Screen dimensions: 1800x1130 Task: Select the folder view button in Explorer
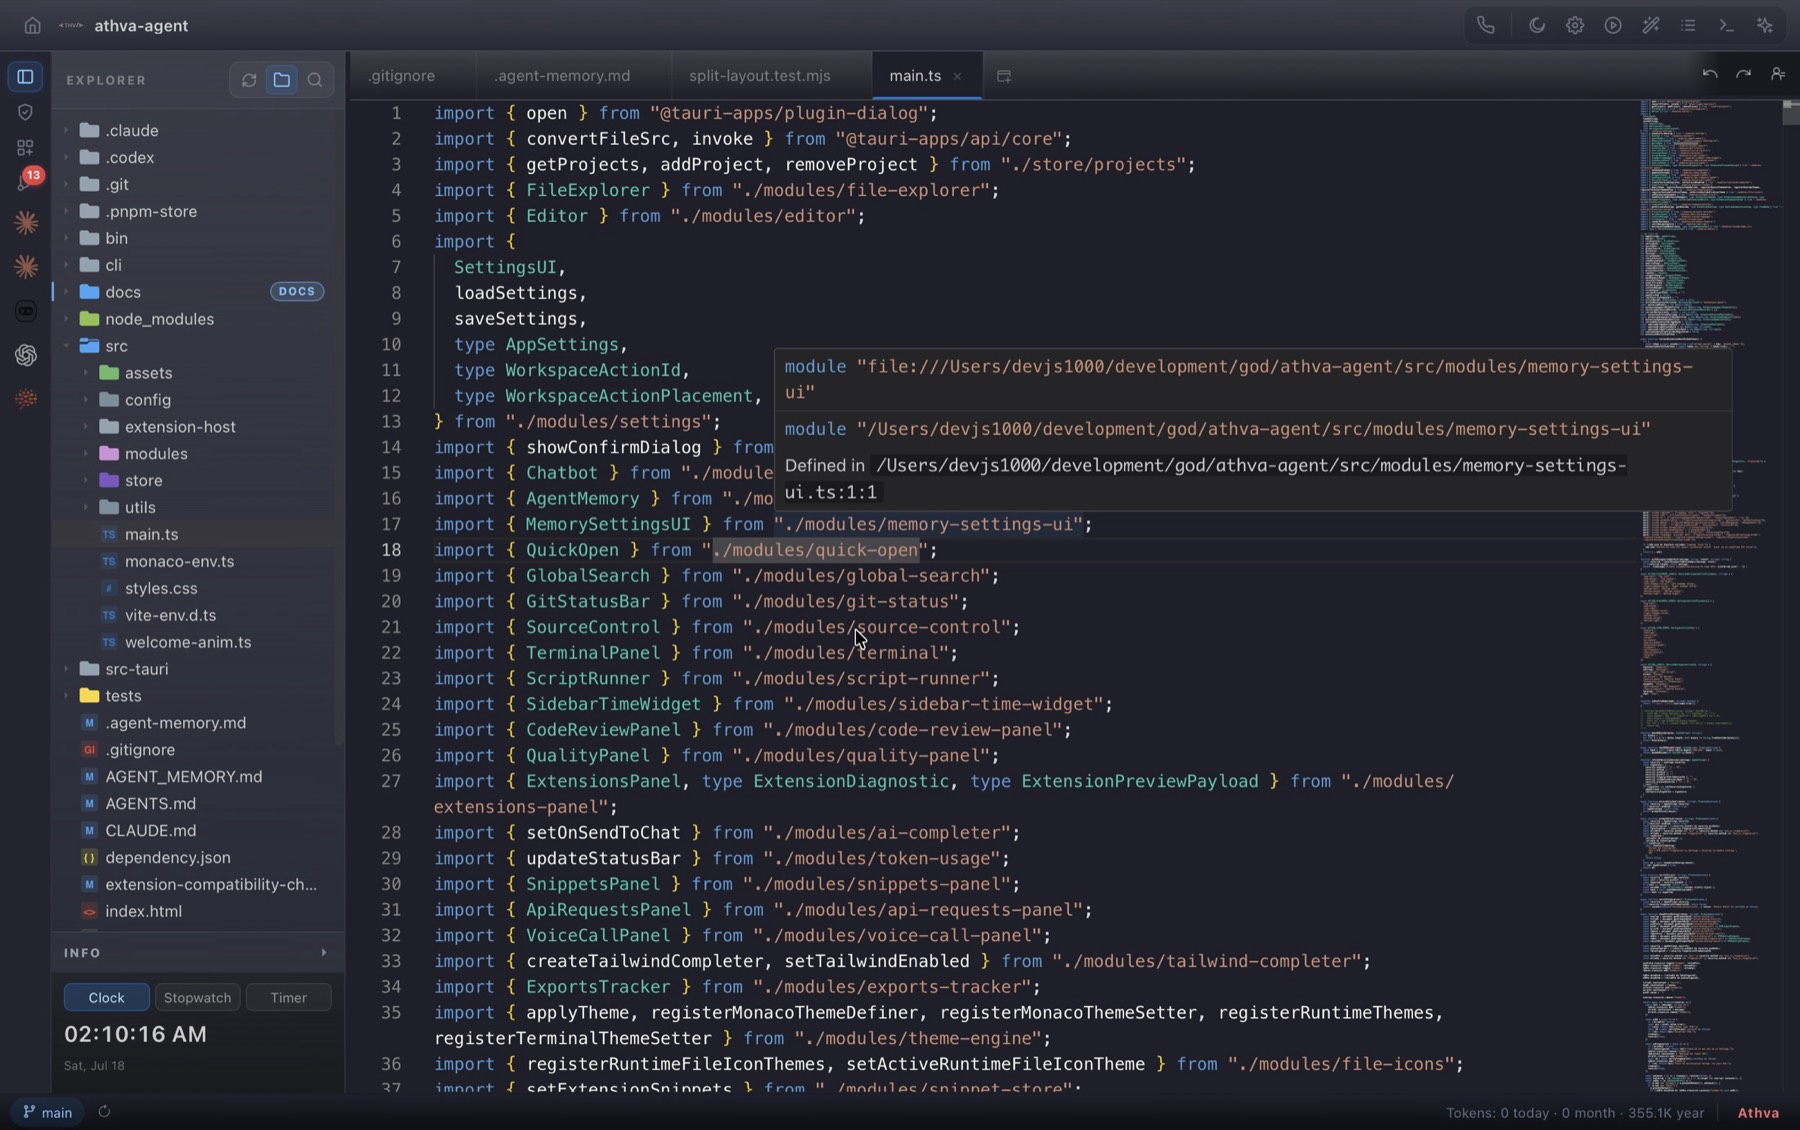282,80
